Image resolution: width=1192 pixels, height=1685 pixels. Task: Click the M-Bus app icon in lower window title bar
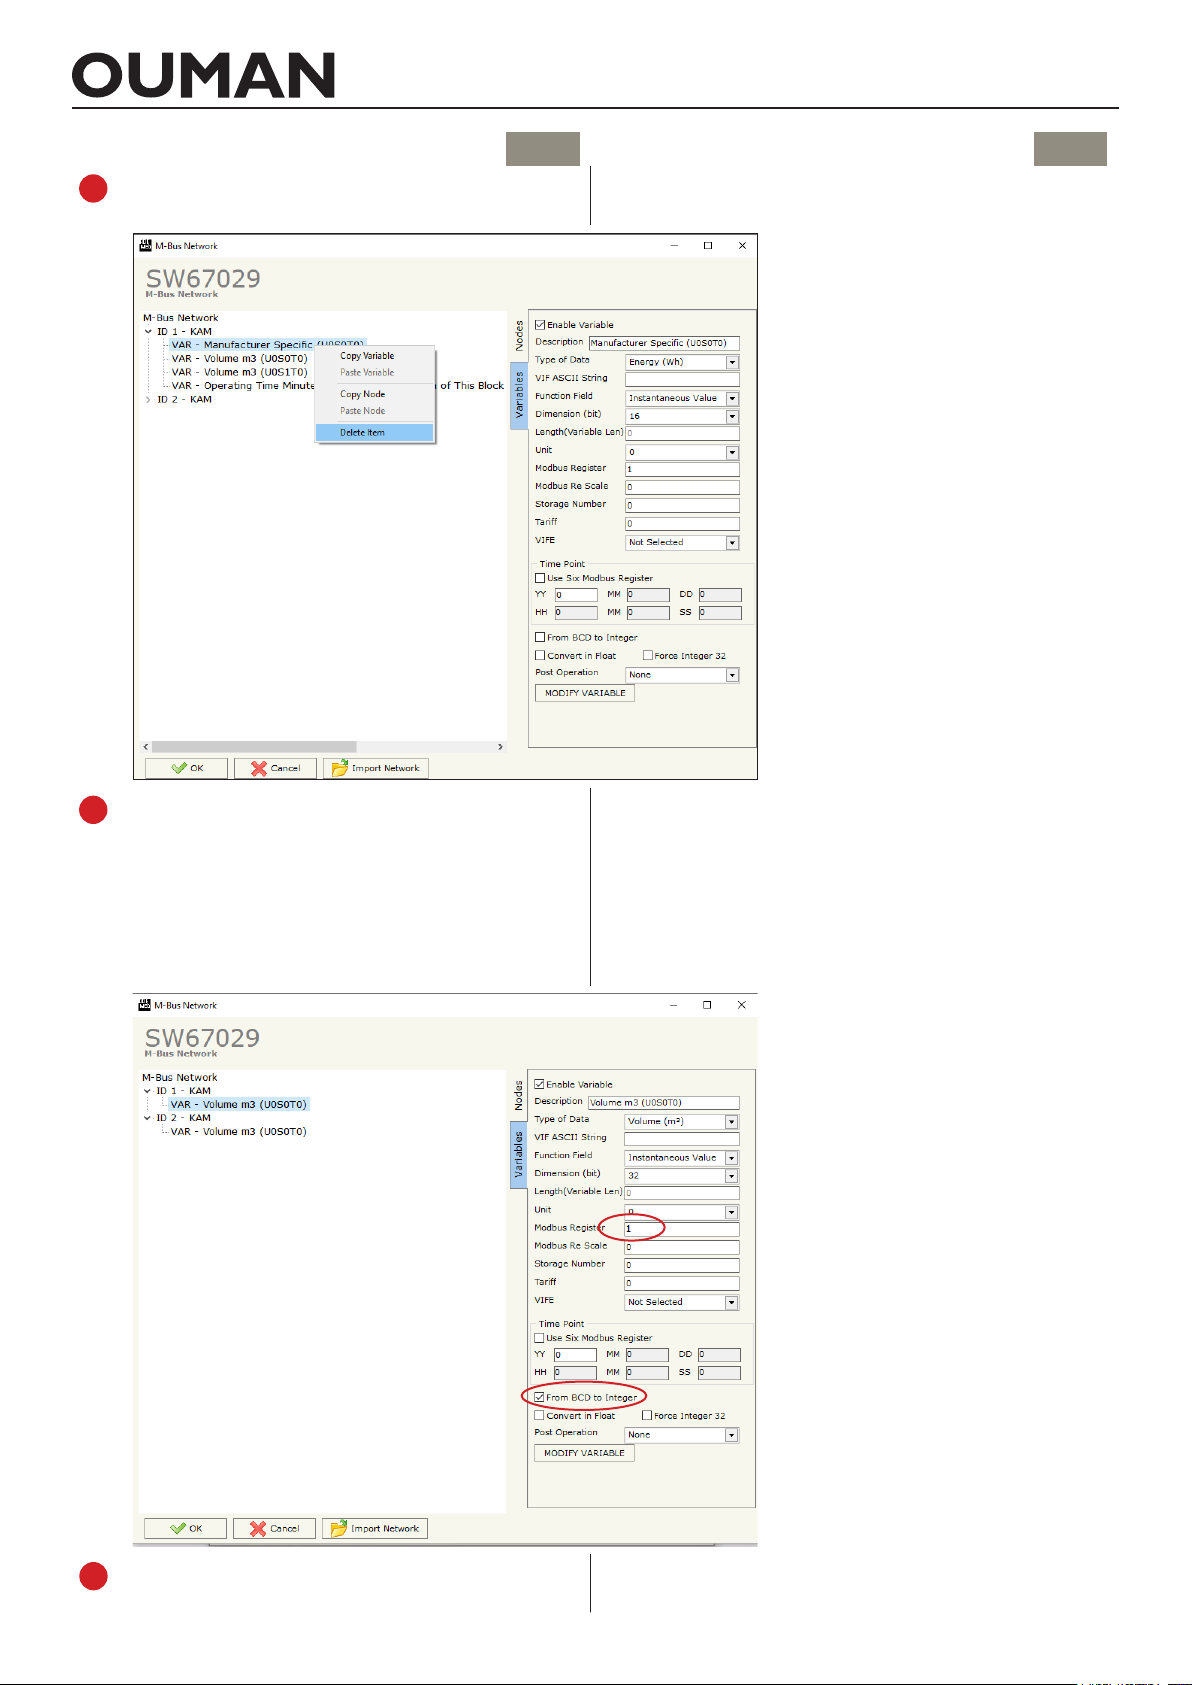145,1005
